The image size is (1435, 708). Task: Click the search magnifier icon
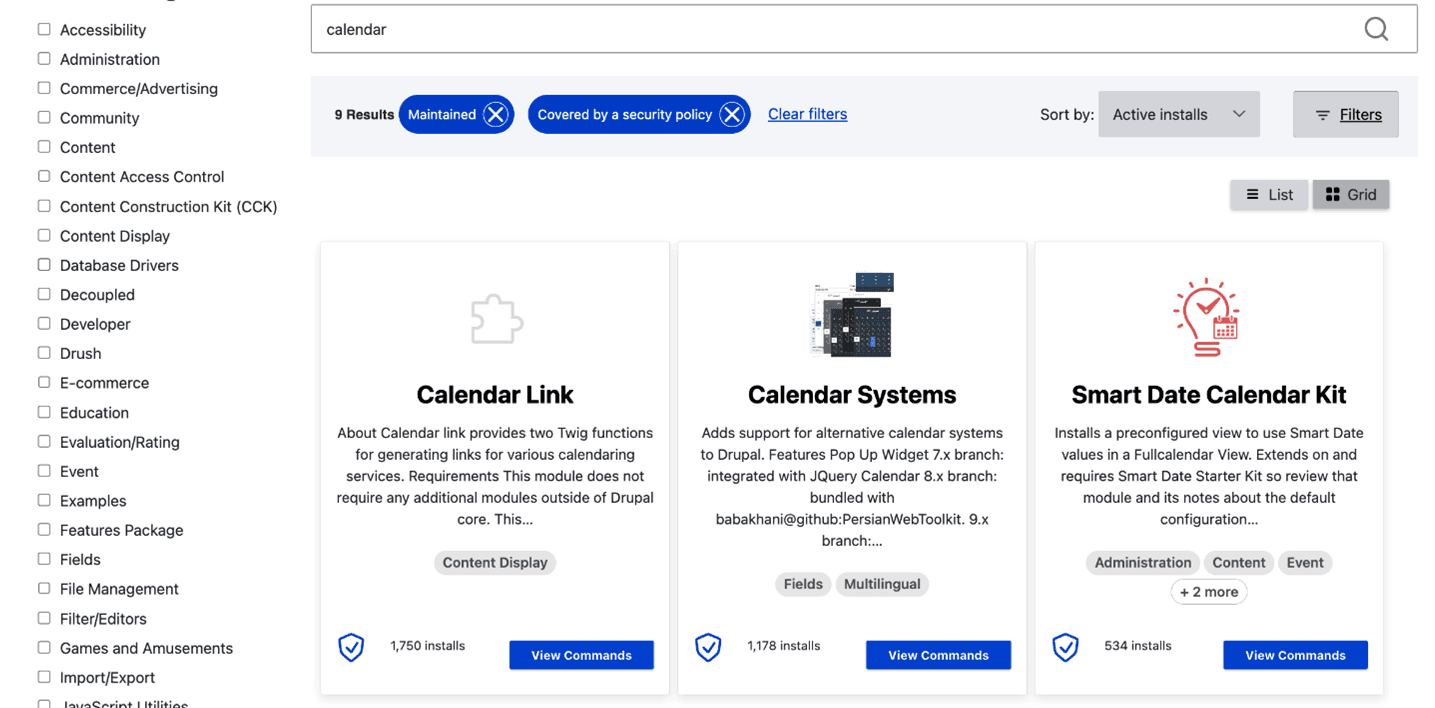click(x=1376, y=29)
